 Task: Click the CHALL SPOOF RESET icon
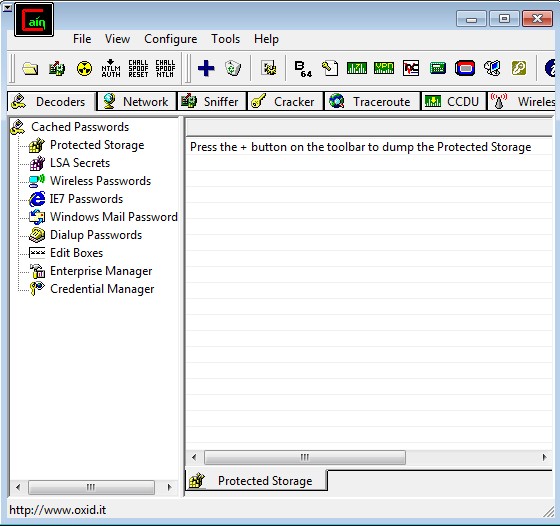138,68
